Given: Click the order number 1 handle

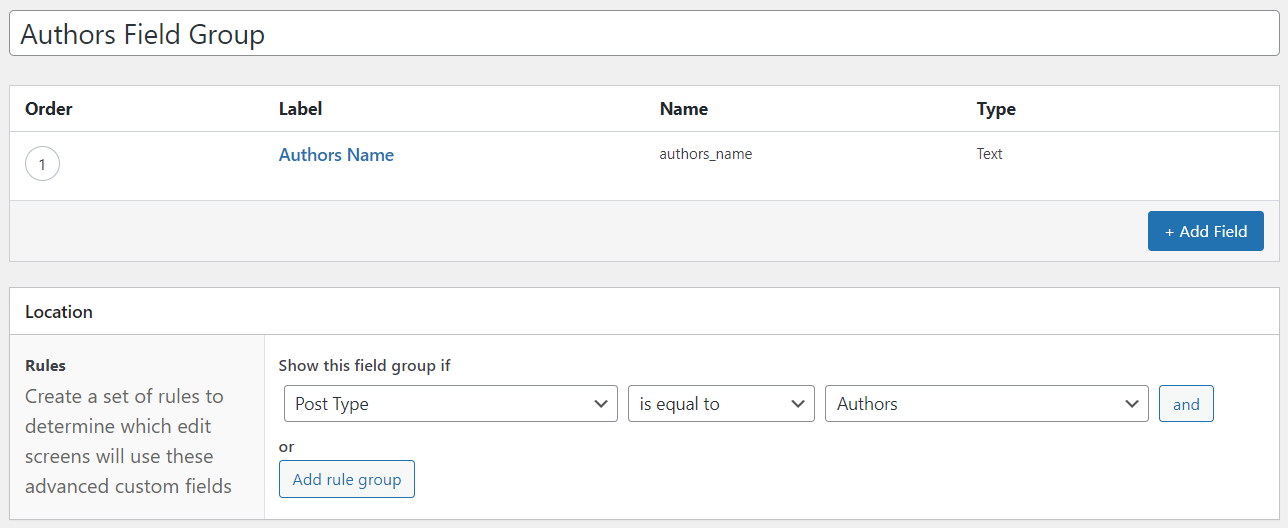Looking at the screenshot, I should (42, 164).
